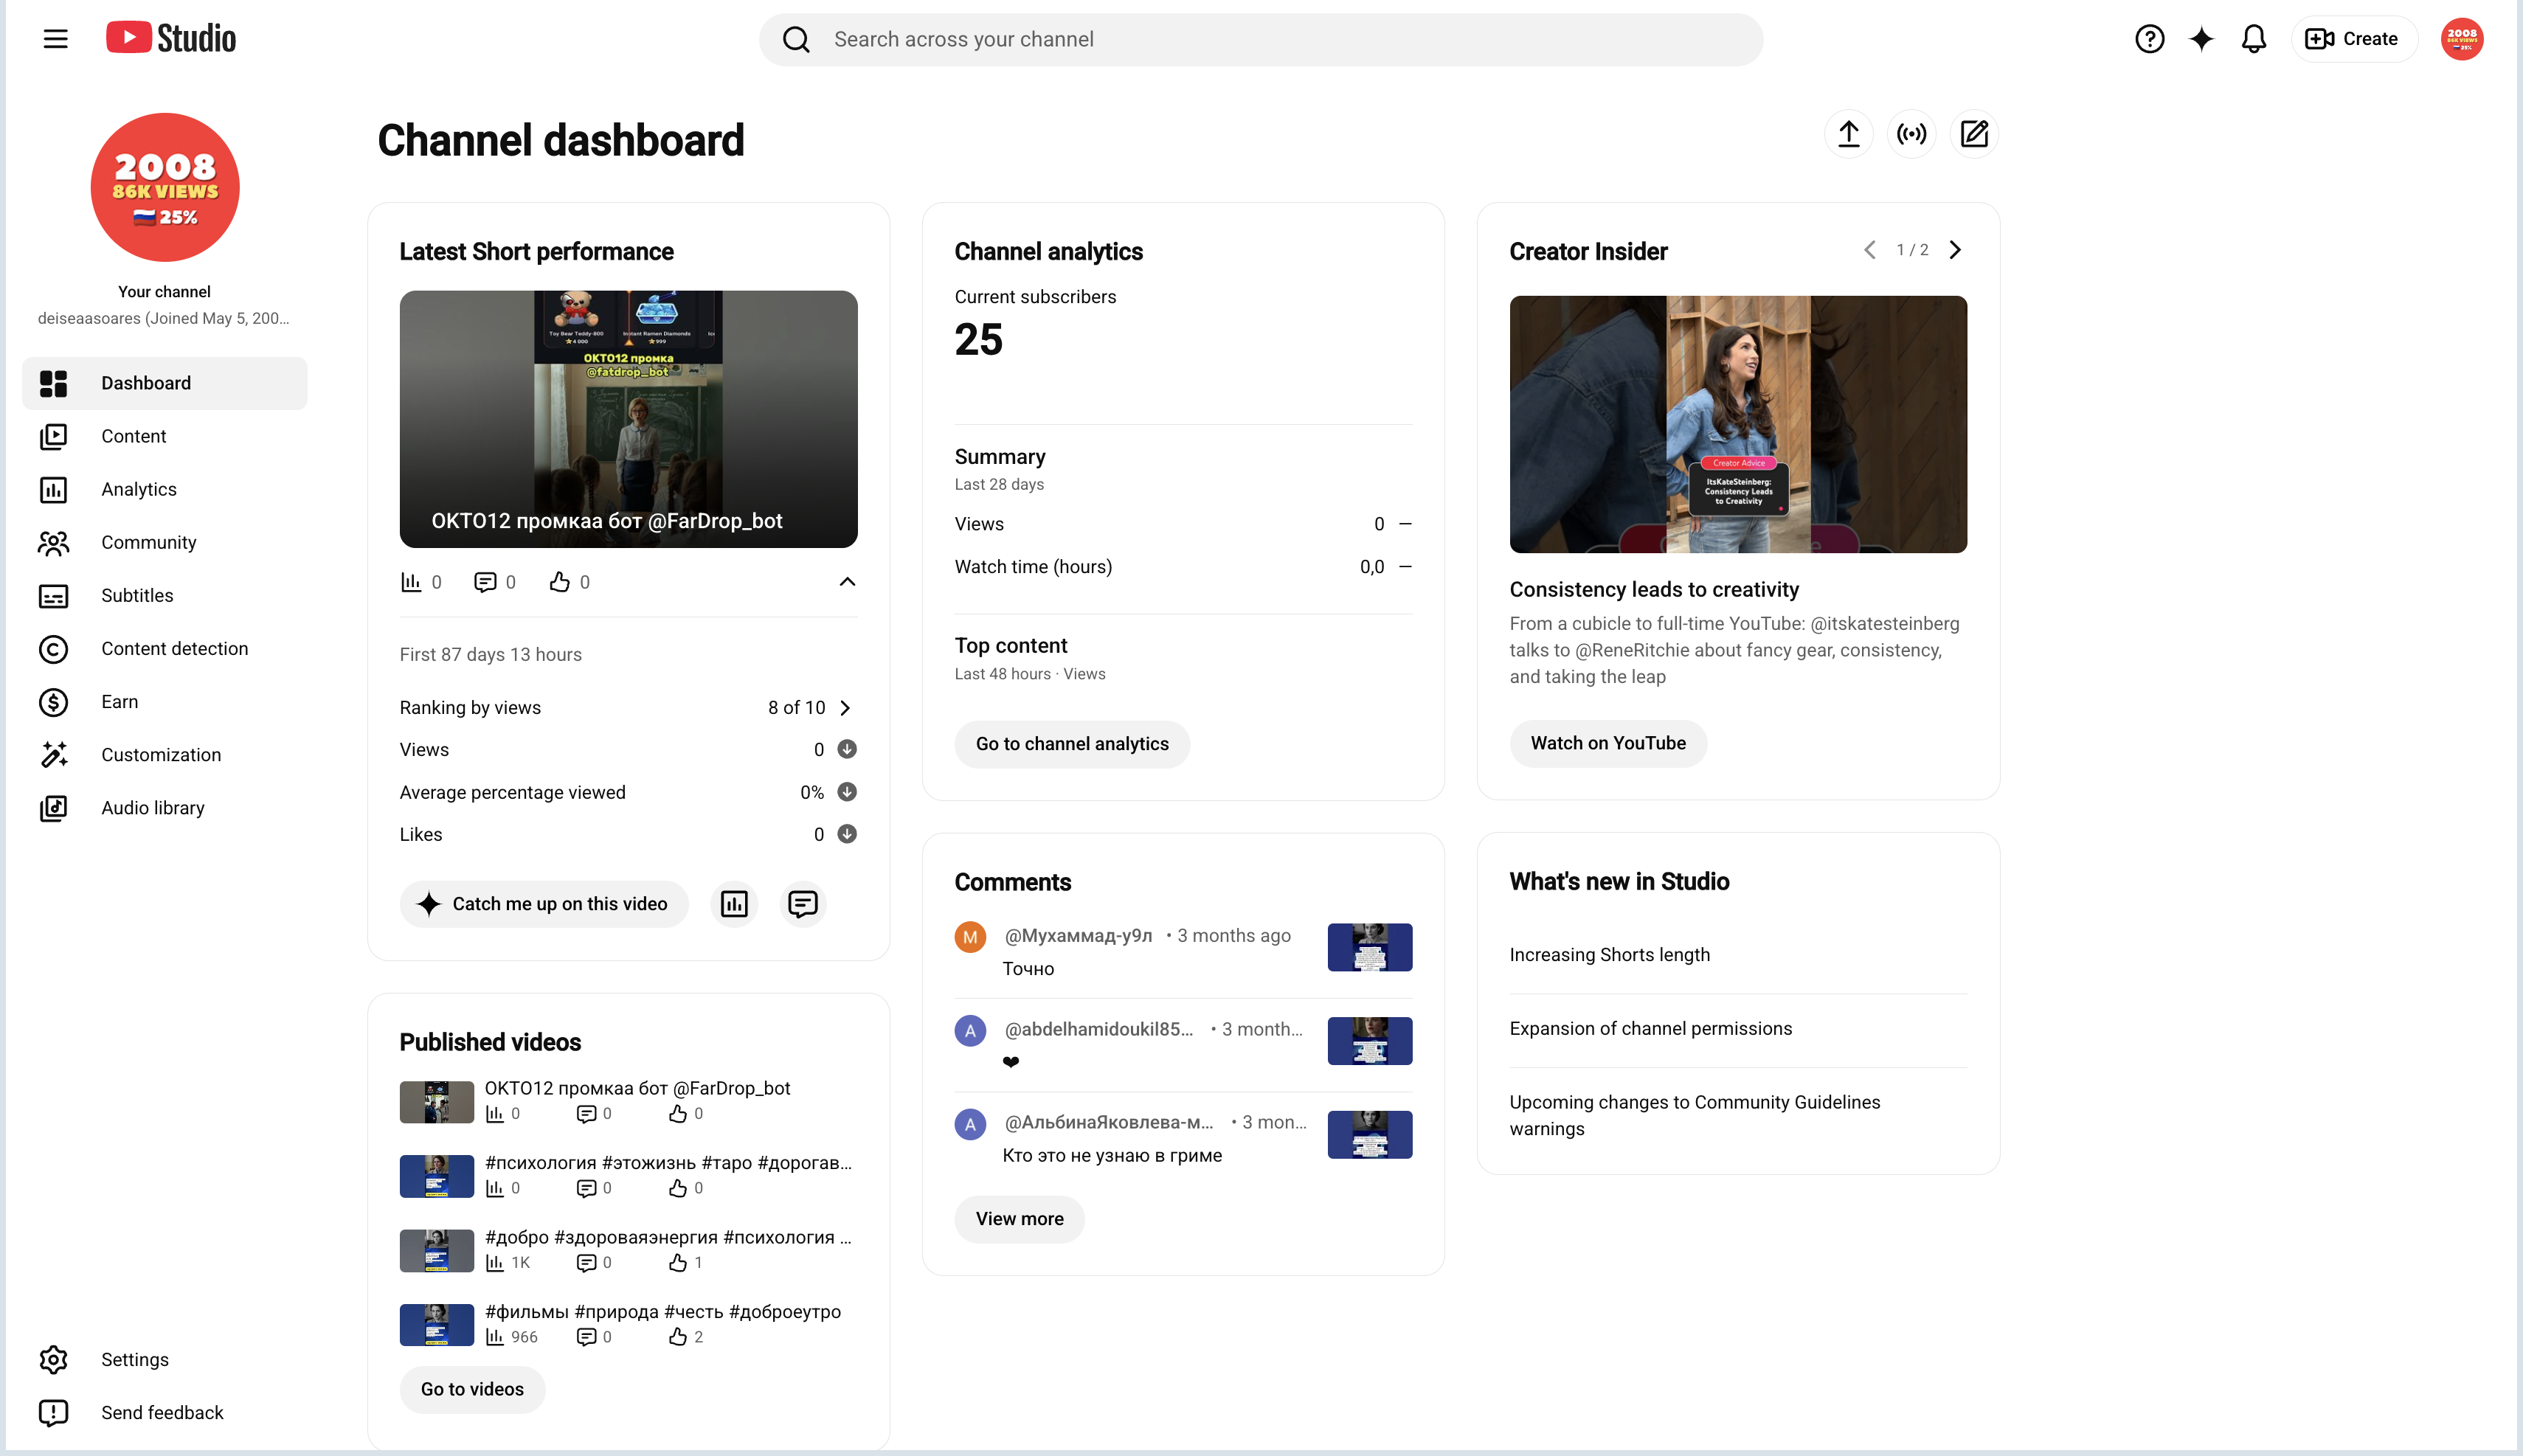Image resolution: width=2523 pixels, height=1456 pixels.
Task: Click the Content detection sidebar item
Action: coord(165,649)
